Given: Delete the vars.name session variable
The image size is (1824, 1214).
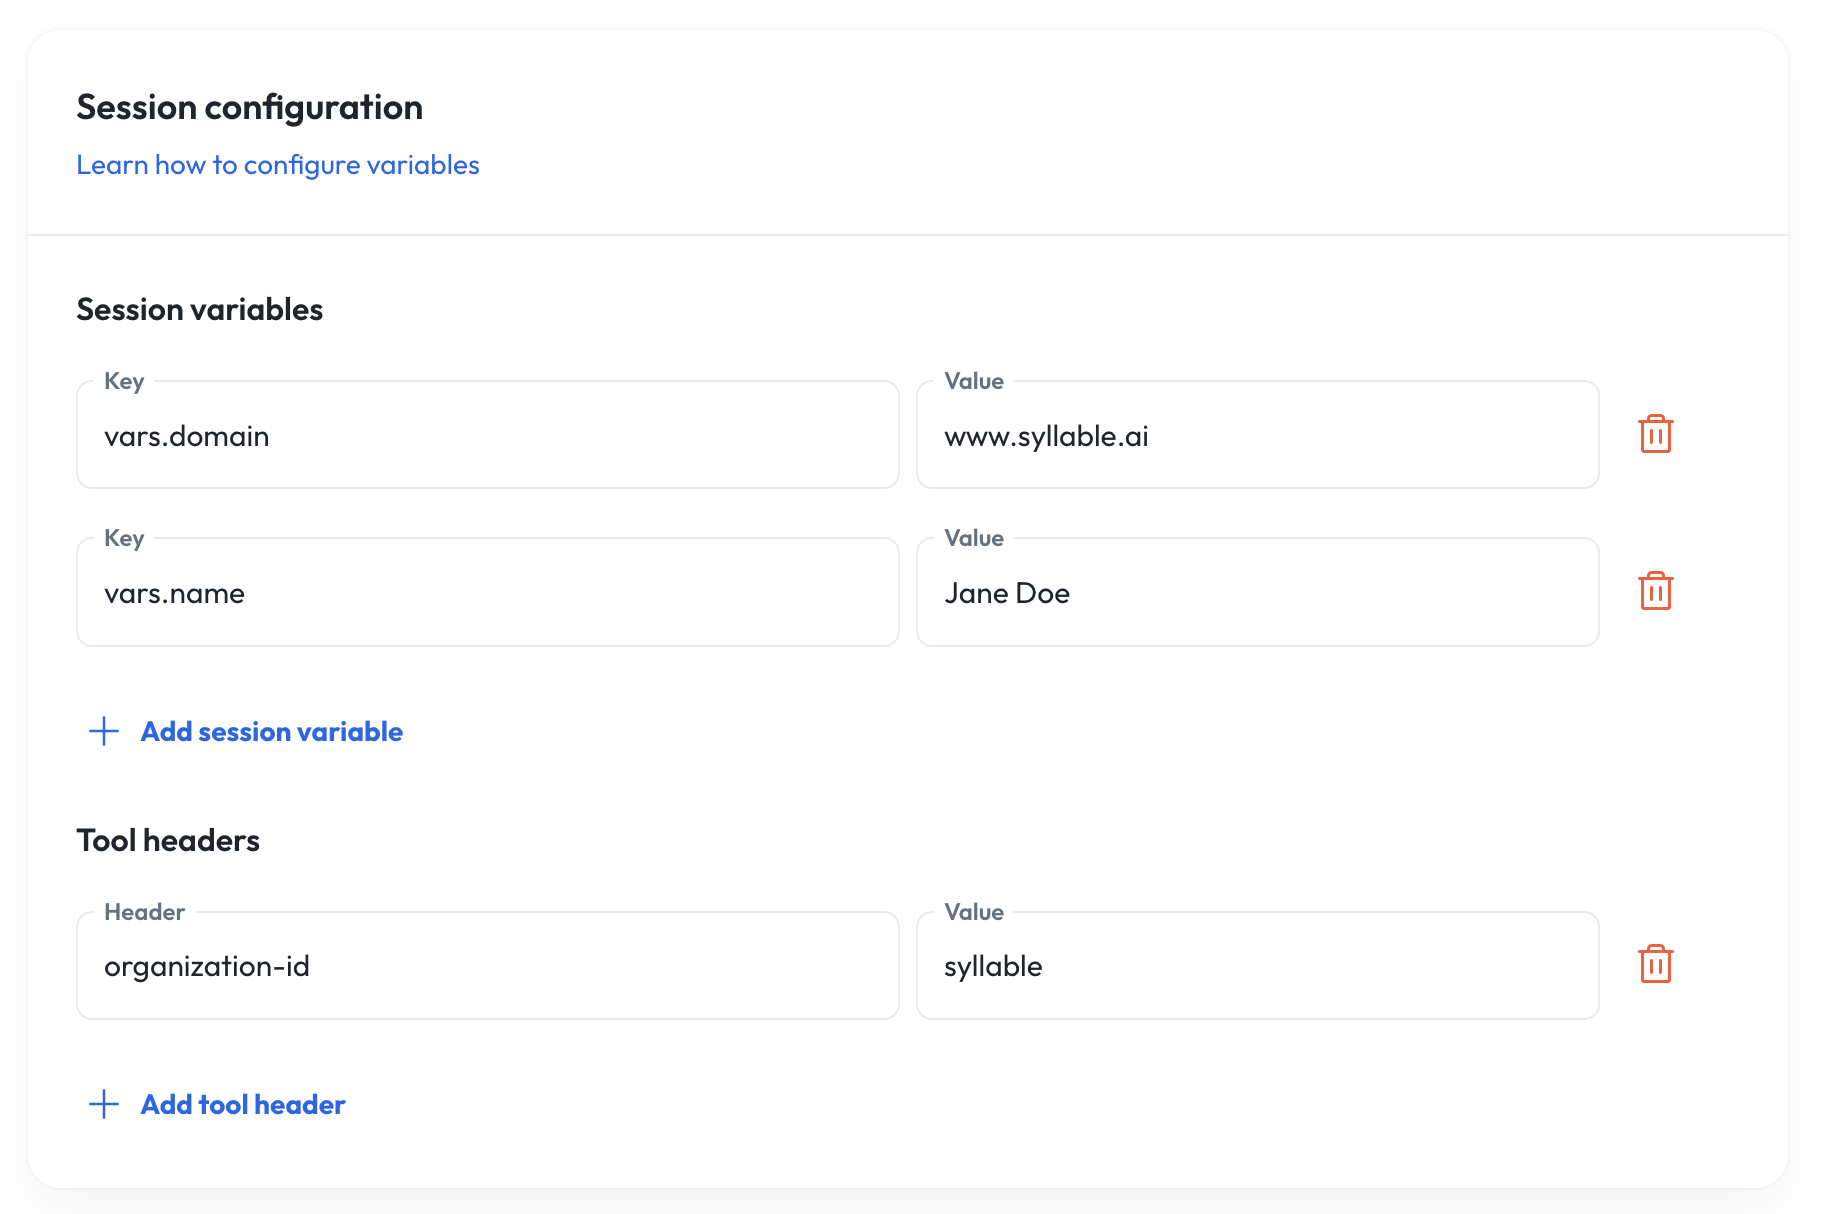Looking at the screenshot, I should click(x=1655, y=591).
